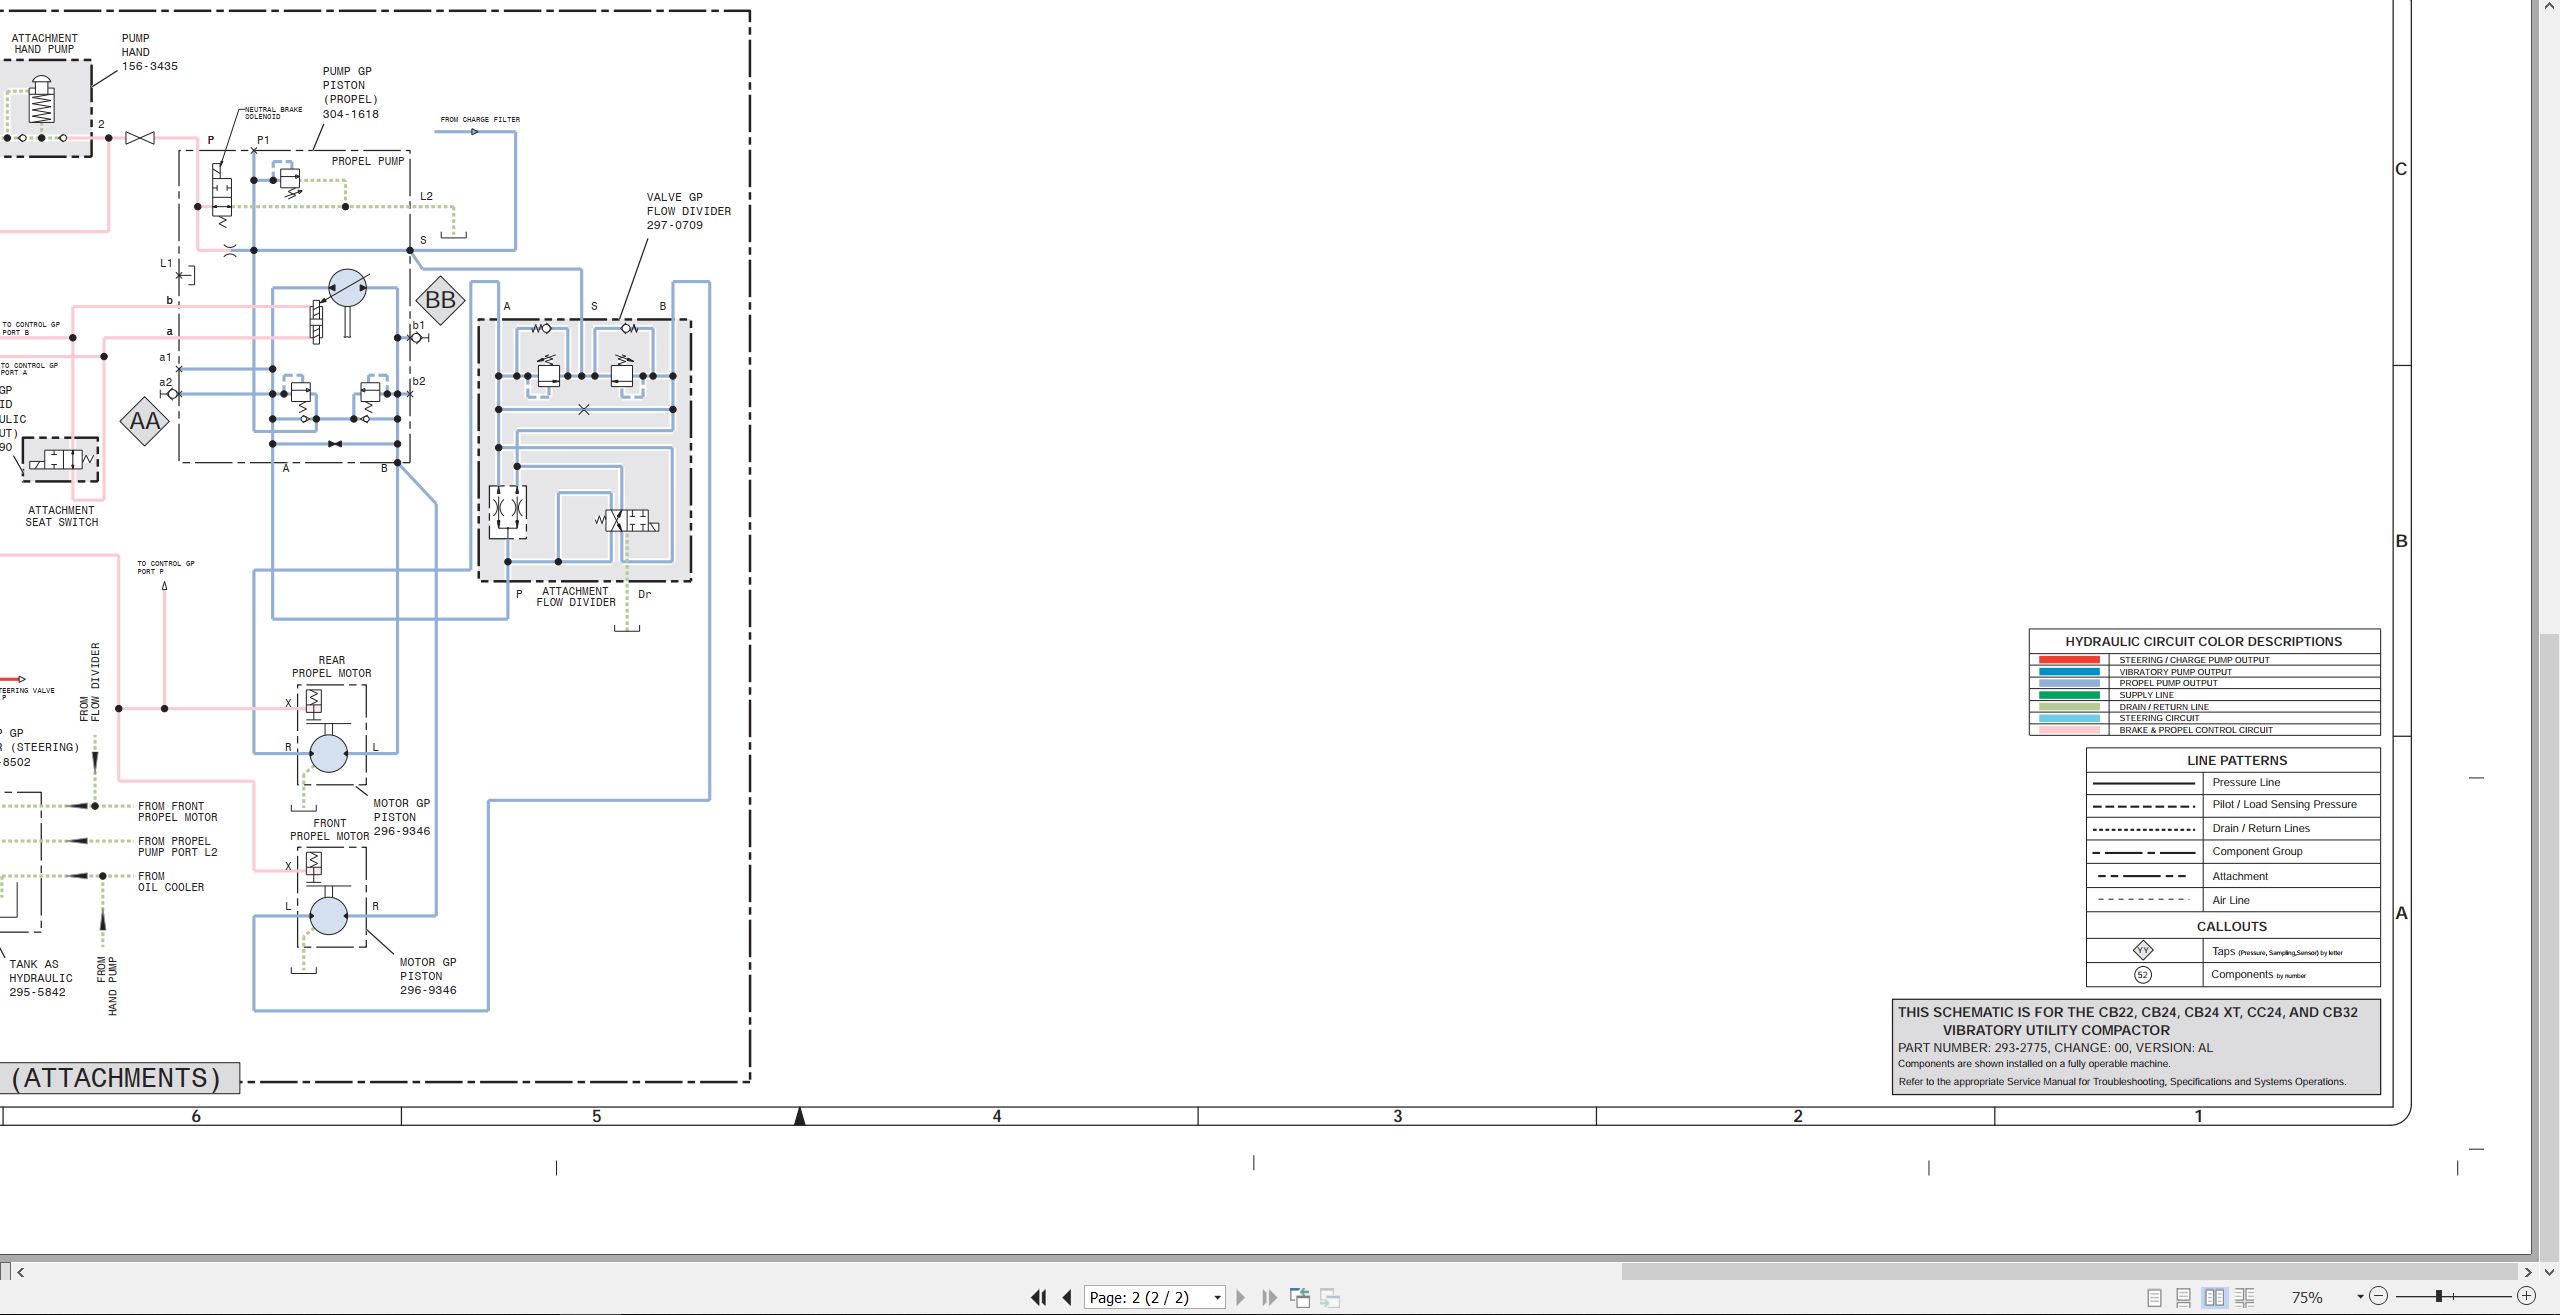This screenshot has width=2560, height=1315.
Task: Click the FRONT PROPEL MOTOR label
Action: click(330, 830)
